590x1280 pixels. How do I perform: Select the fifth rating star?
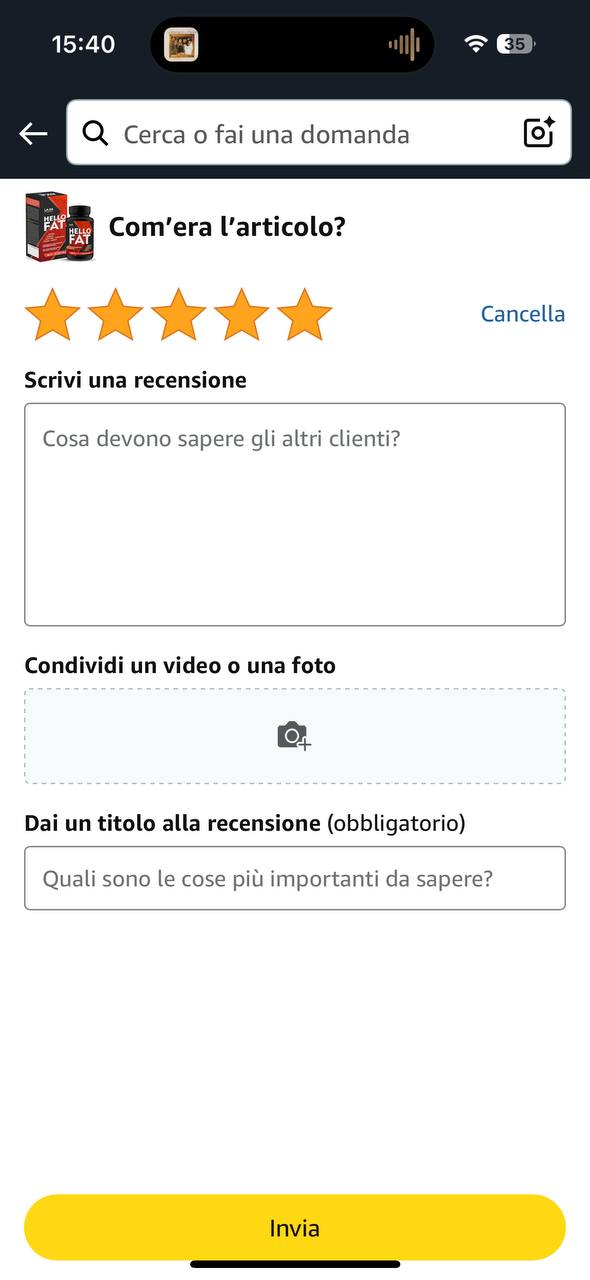(x=304, y=314)
